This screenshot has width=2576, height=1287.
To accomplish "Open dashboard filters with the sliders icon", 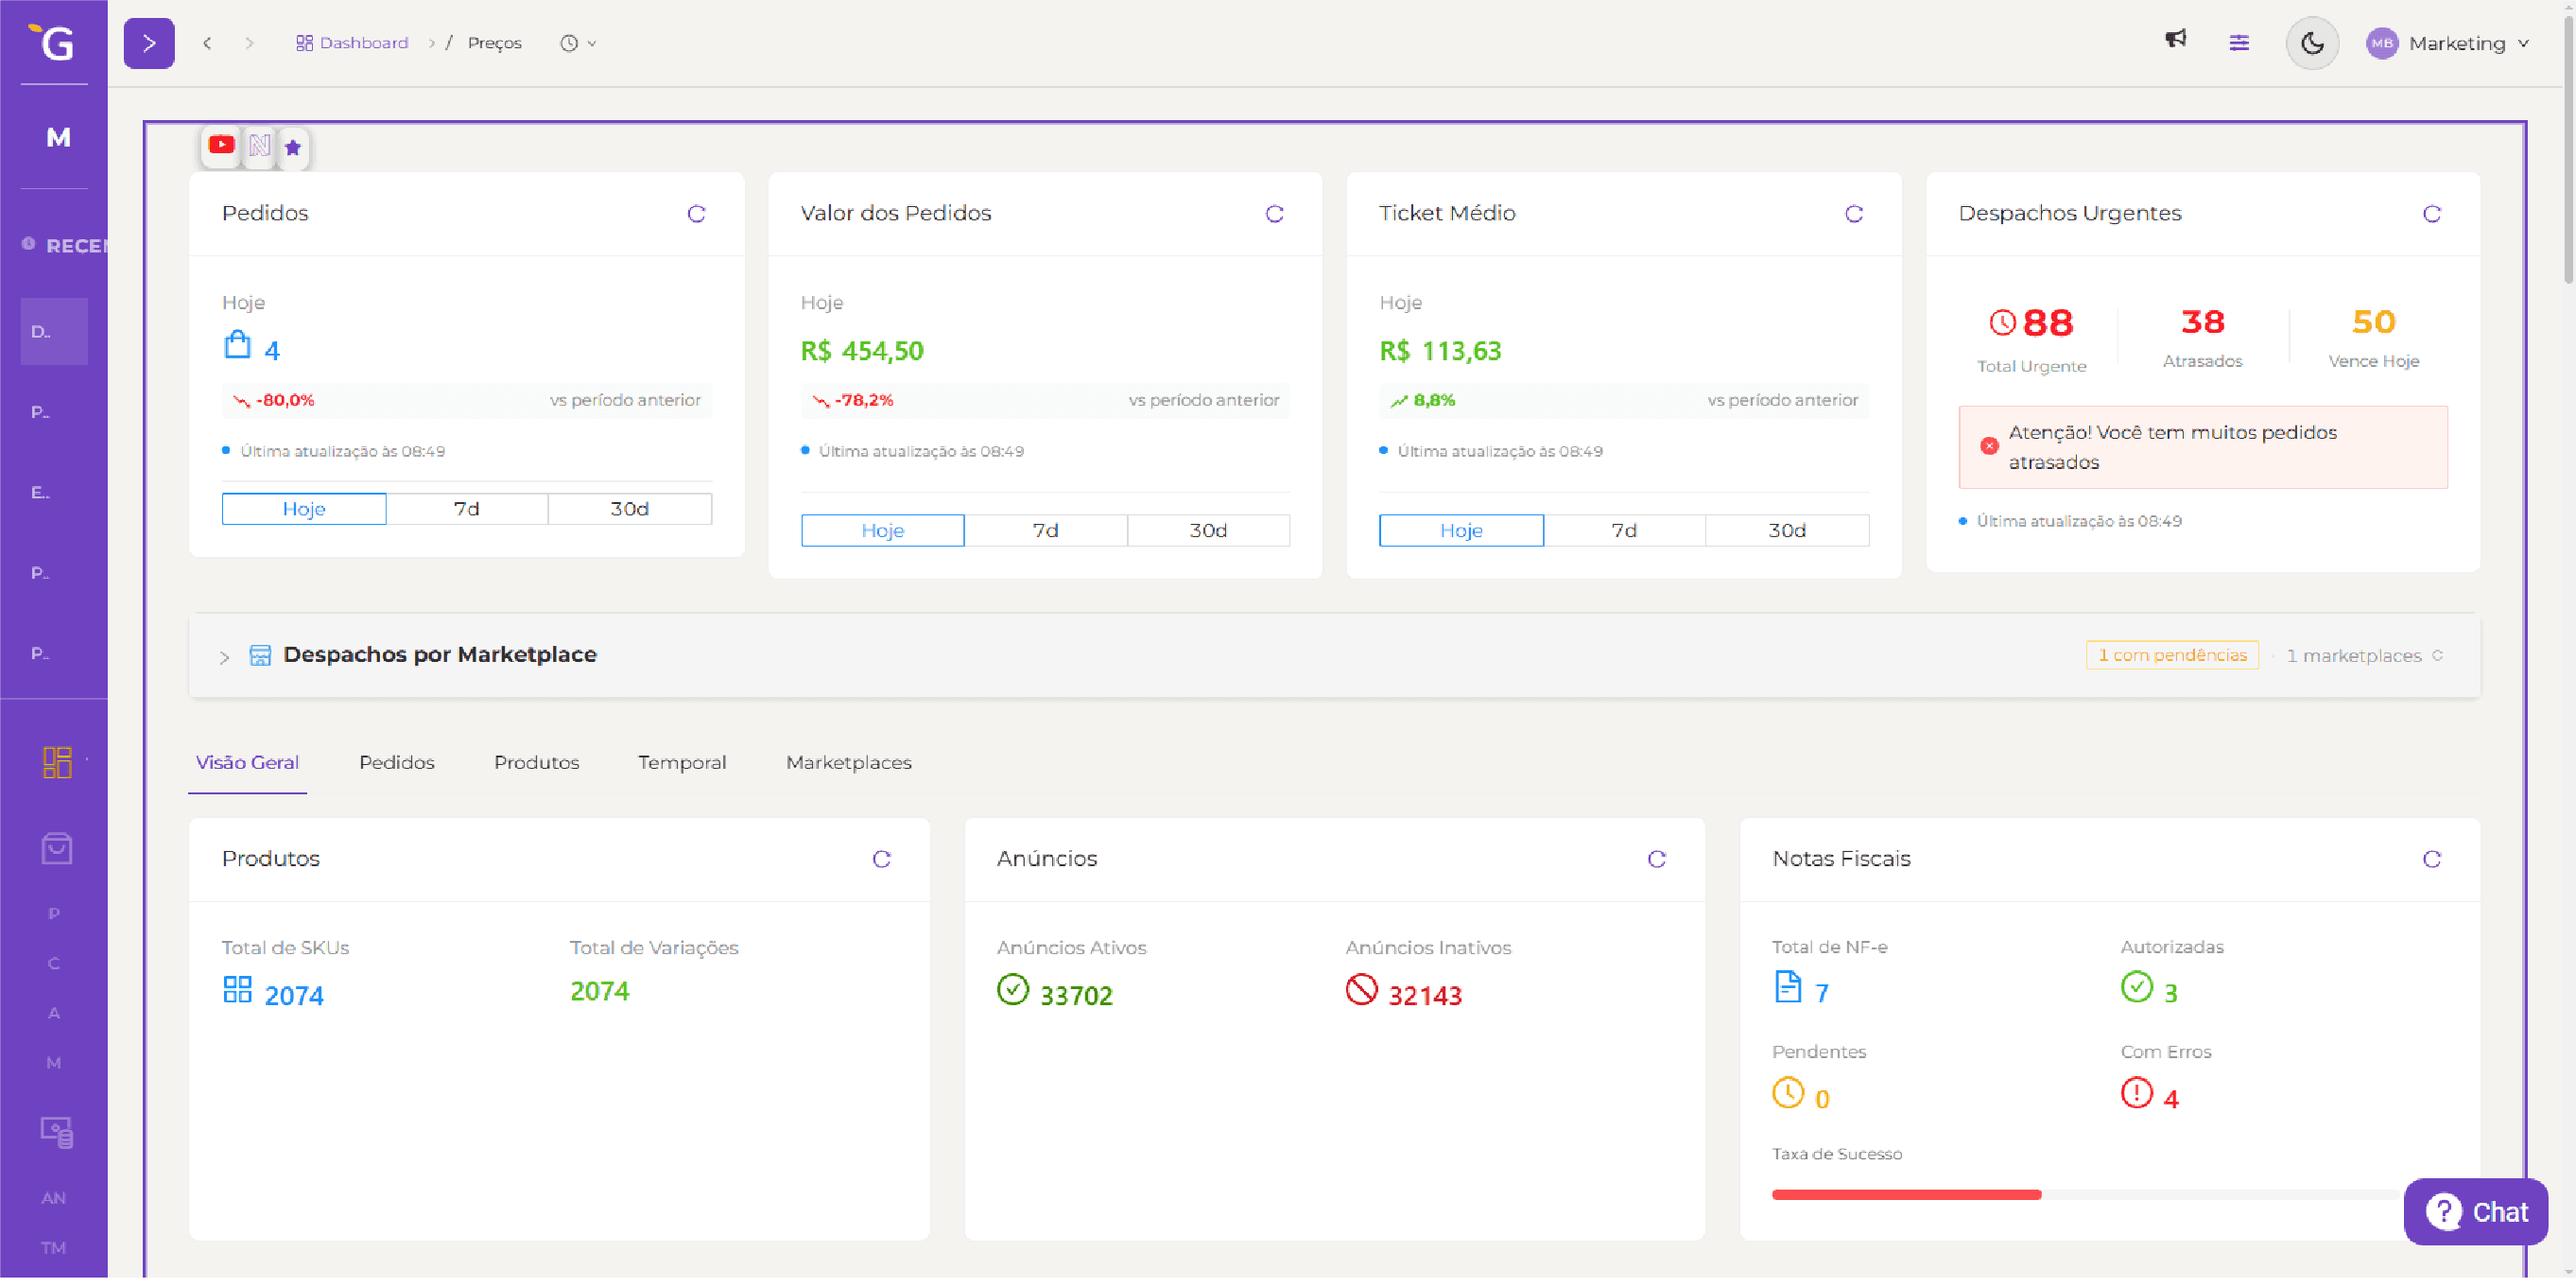I will click(2239, 43).
